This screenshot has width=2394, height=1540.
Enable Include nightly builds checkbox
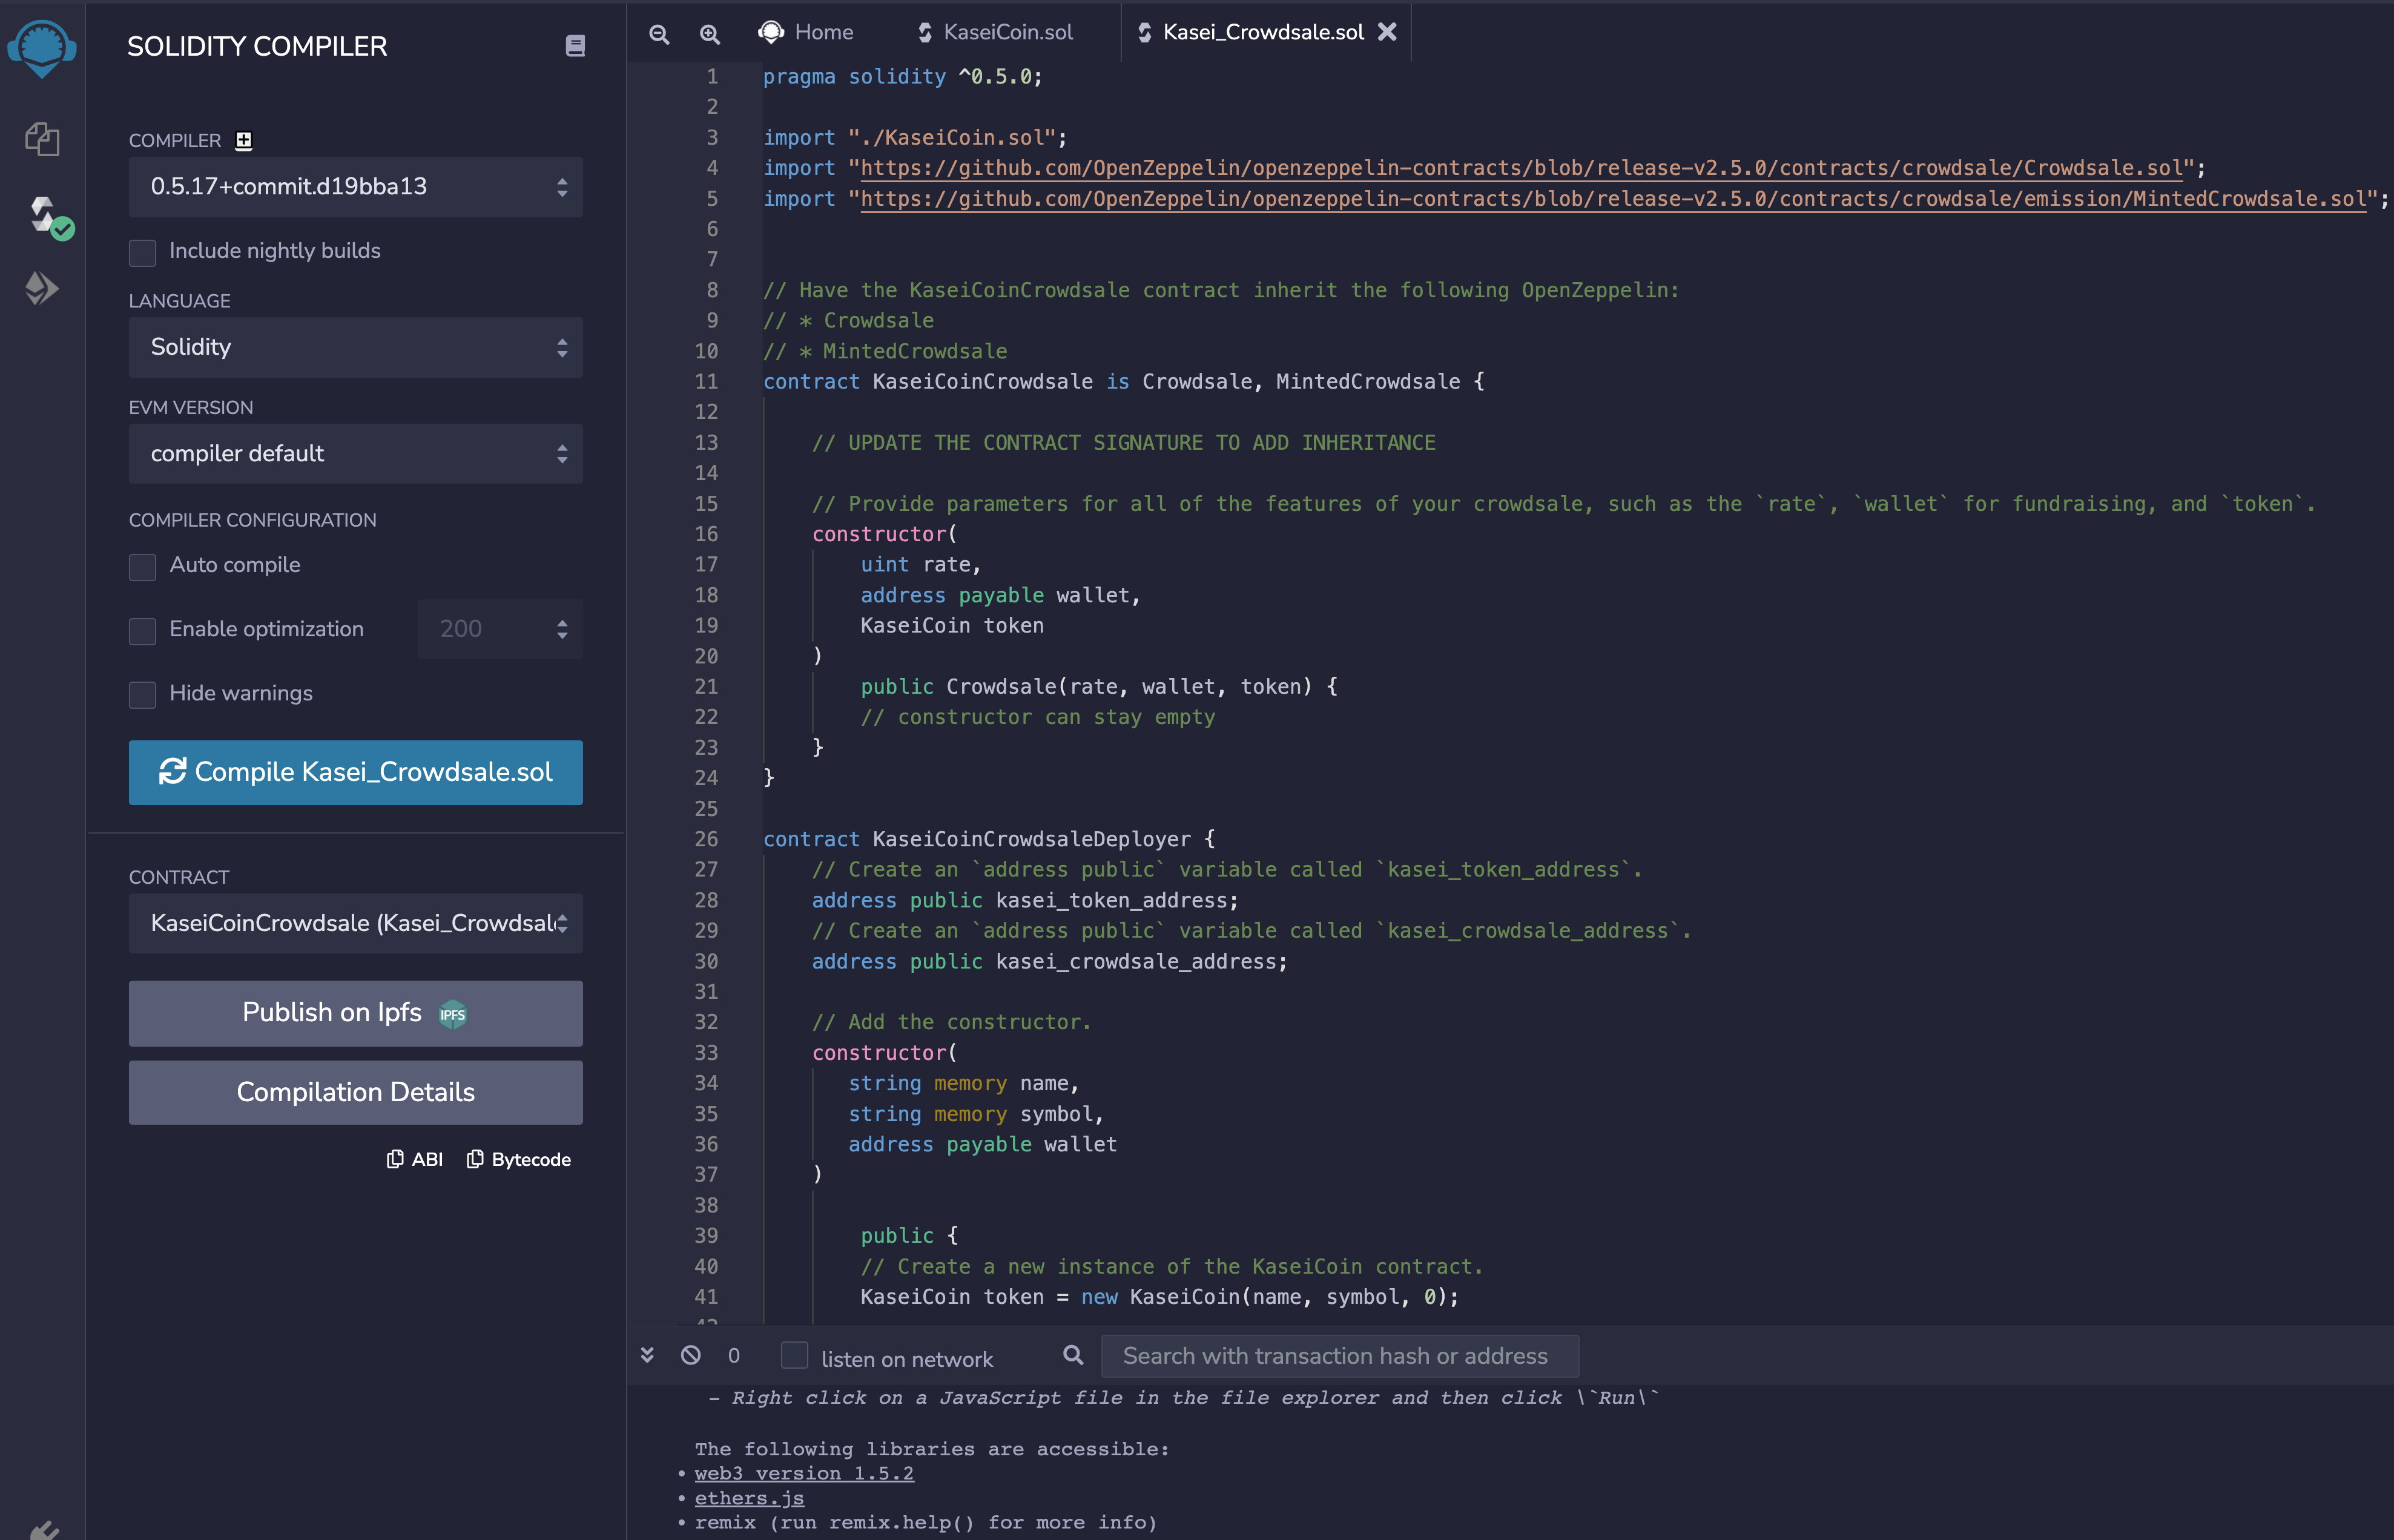click(143, 252)
